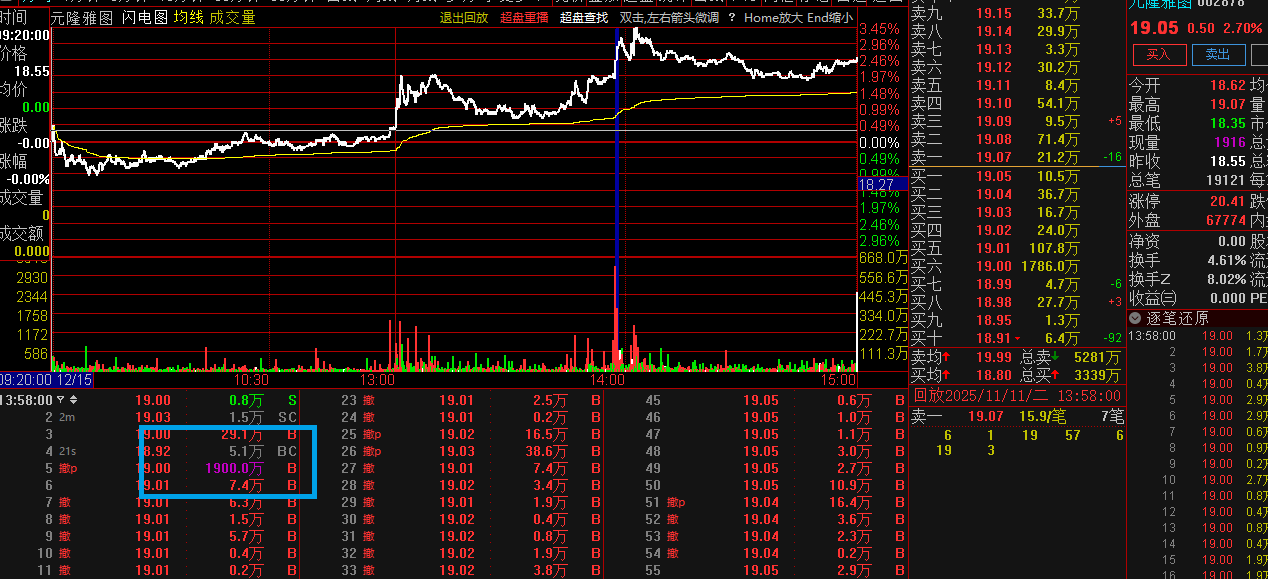Click the green 0.8万 S tick row

pos(150,400)
